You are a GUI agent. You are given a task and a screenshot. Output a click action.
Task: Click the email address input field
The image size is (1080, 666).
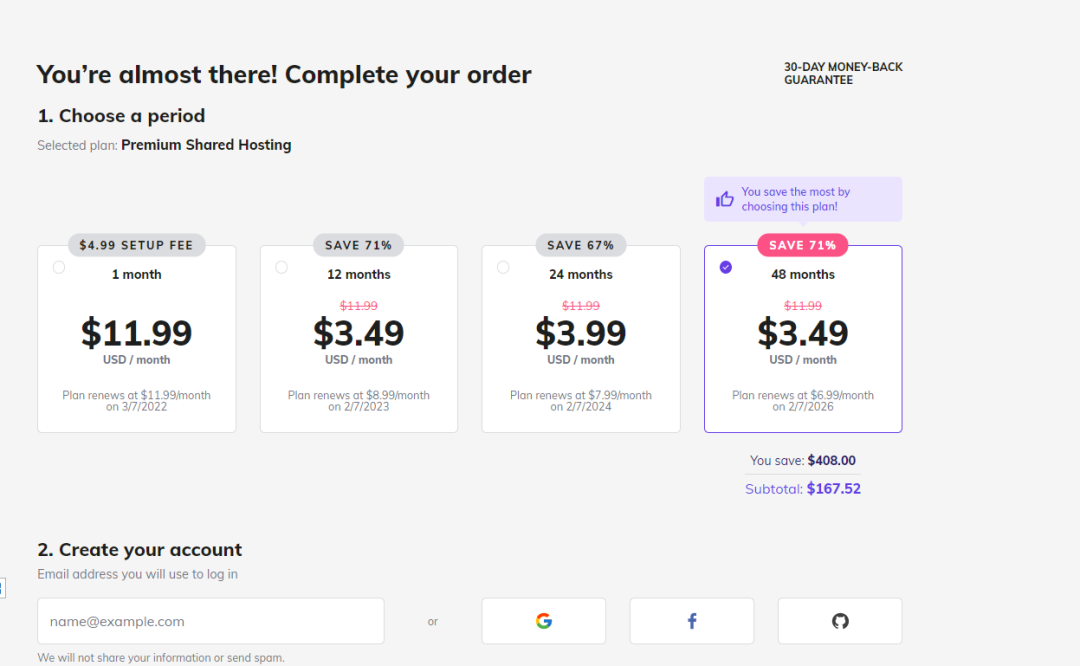(210, 621)
